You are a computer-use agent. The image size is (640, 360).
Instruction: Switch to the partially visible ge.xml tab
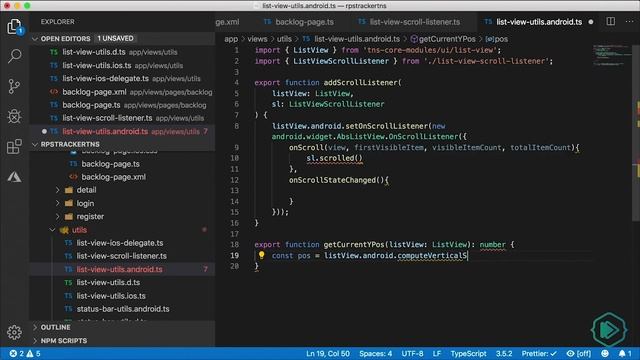227,22
